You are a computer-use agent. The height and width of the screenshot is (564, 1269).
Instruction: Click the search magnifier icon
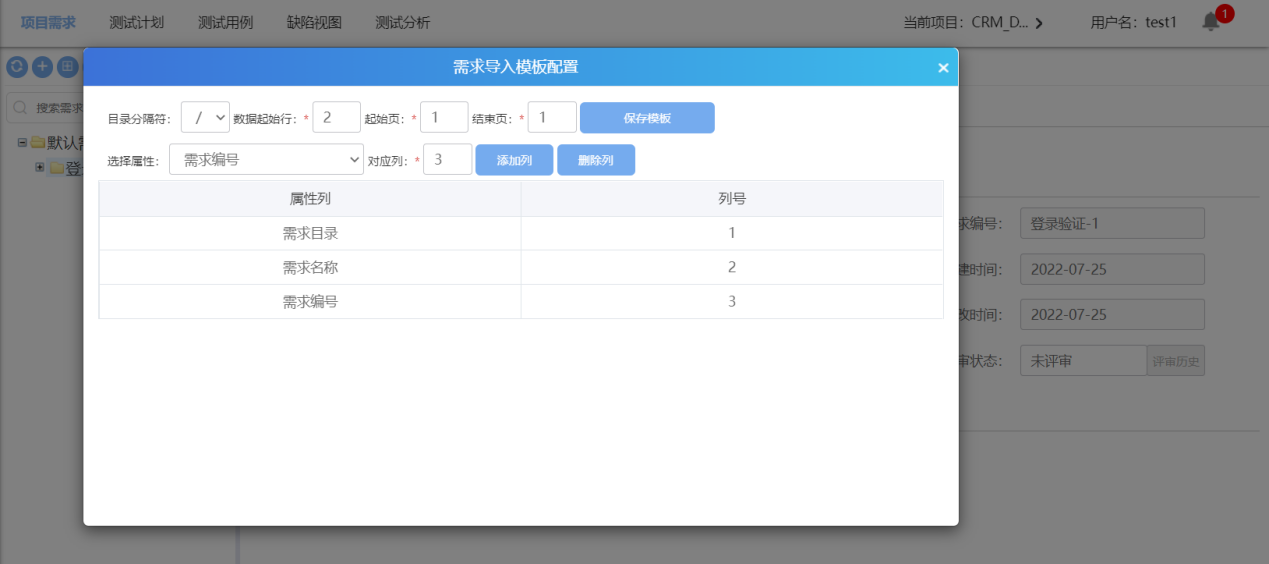pyautogui.click(x=23, y=107)
